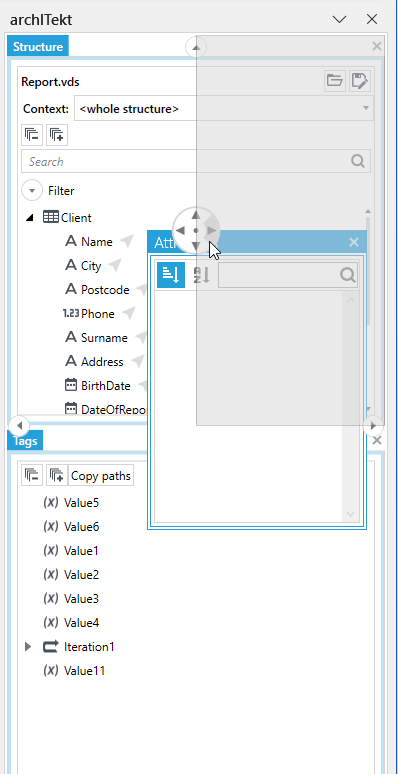Close the floating attributes panel

pos(354,242)
